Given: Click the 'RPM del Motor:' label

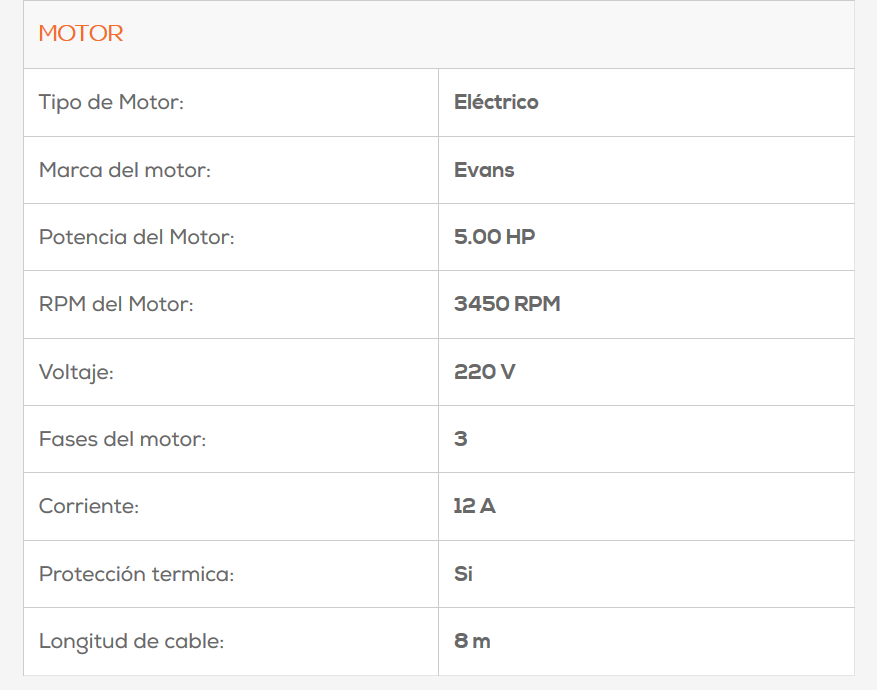Looking at the screenshot, I should [x=116, y=304].
